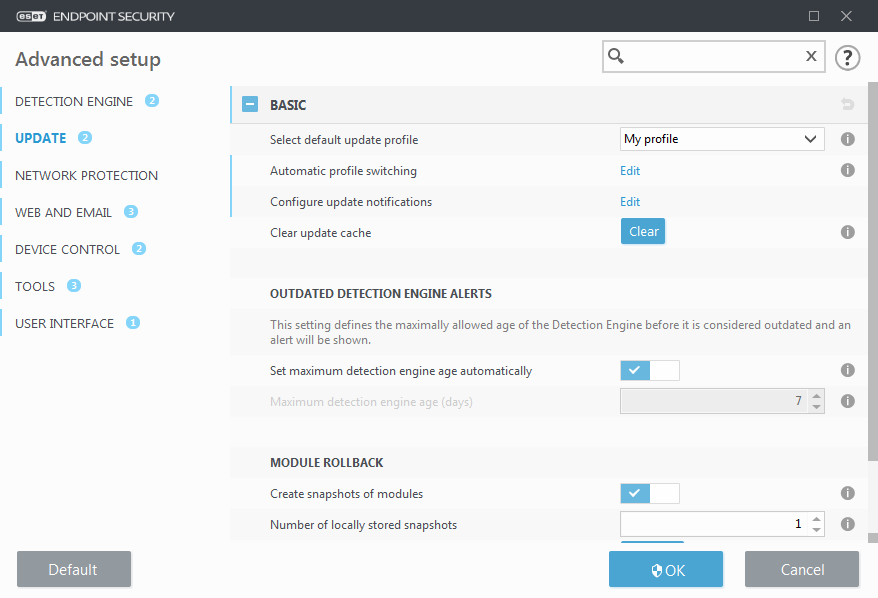Click the vertical scrollbar thumb
The image size is (878, 598).
[873, 272]
